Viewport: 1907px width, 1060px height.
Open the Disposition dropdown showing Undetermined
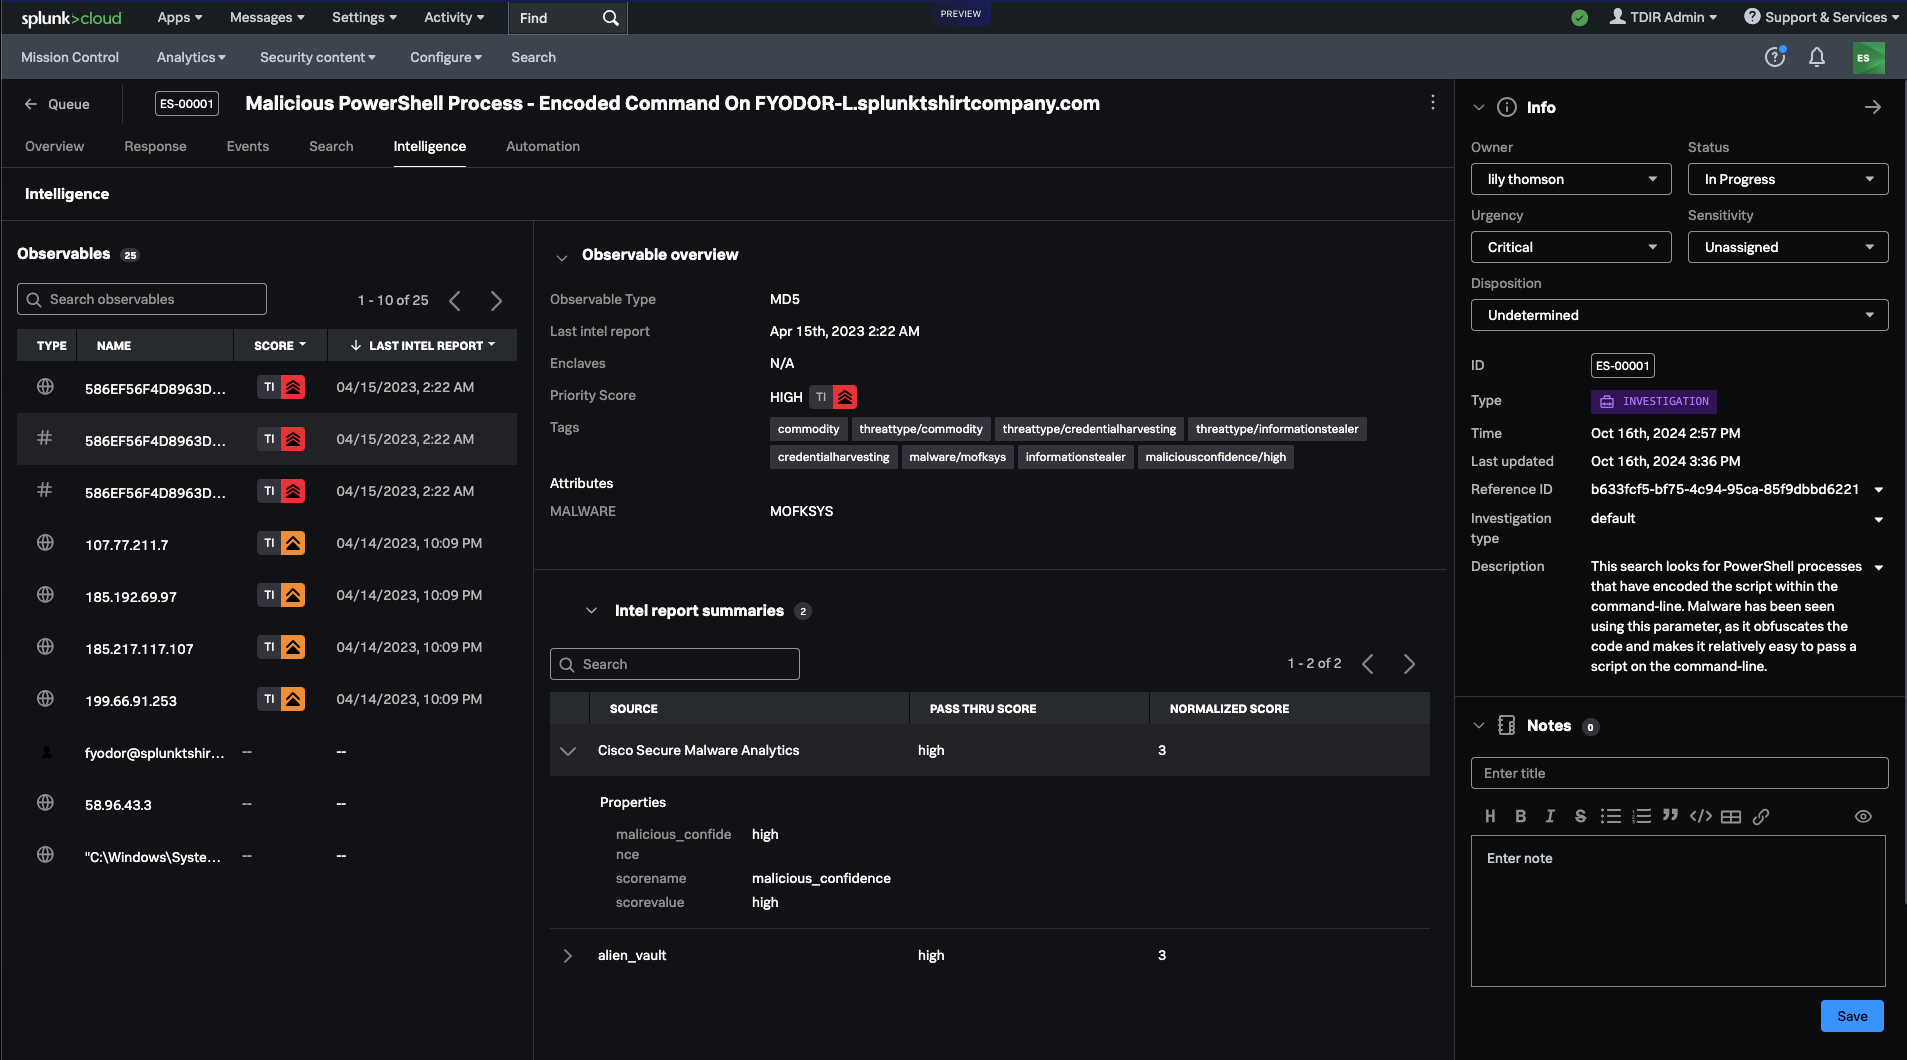[x=1679, y=315]
